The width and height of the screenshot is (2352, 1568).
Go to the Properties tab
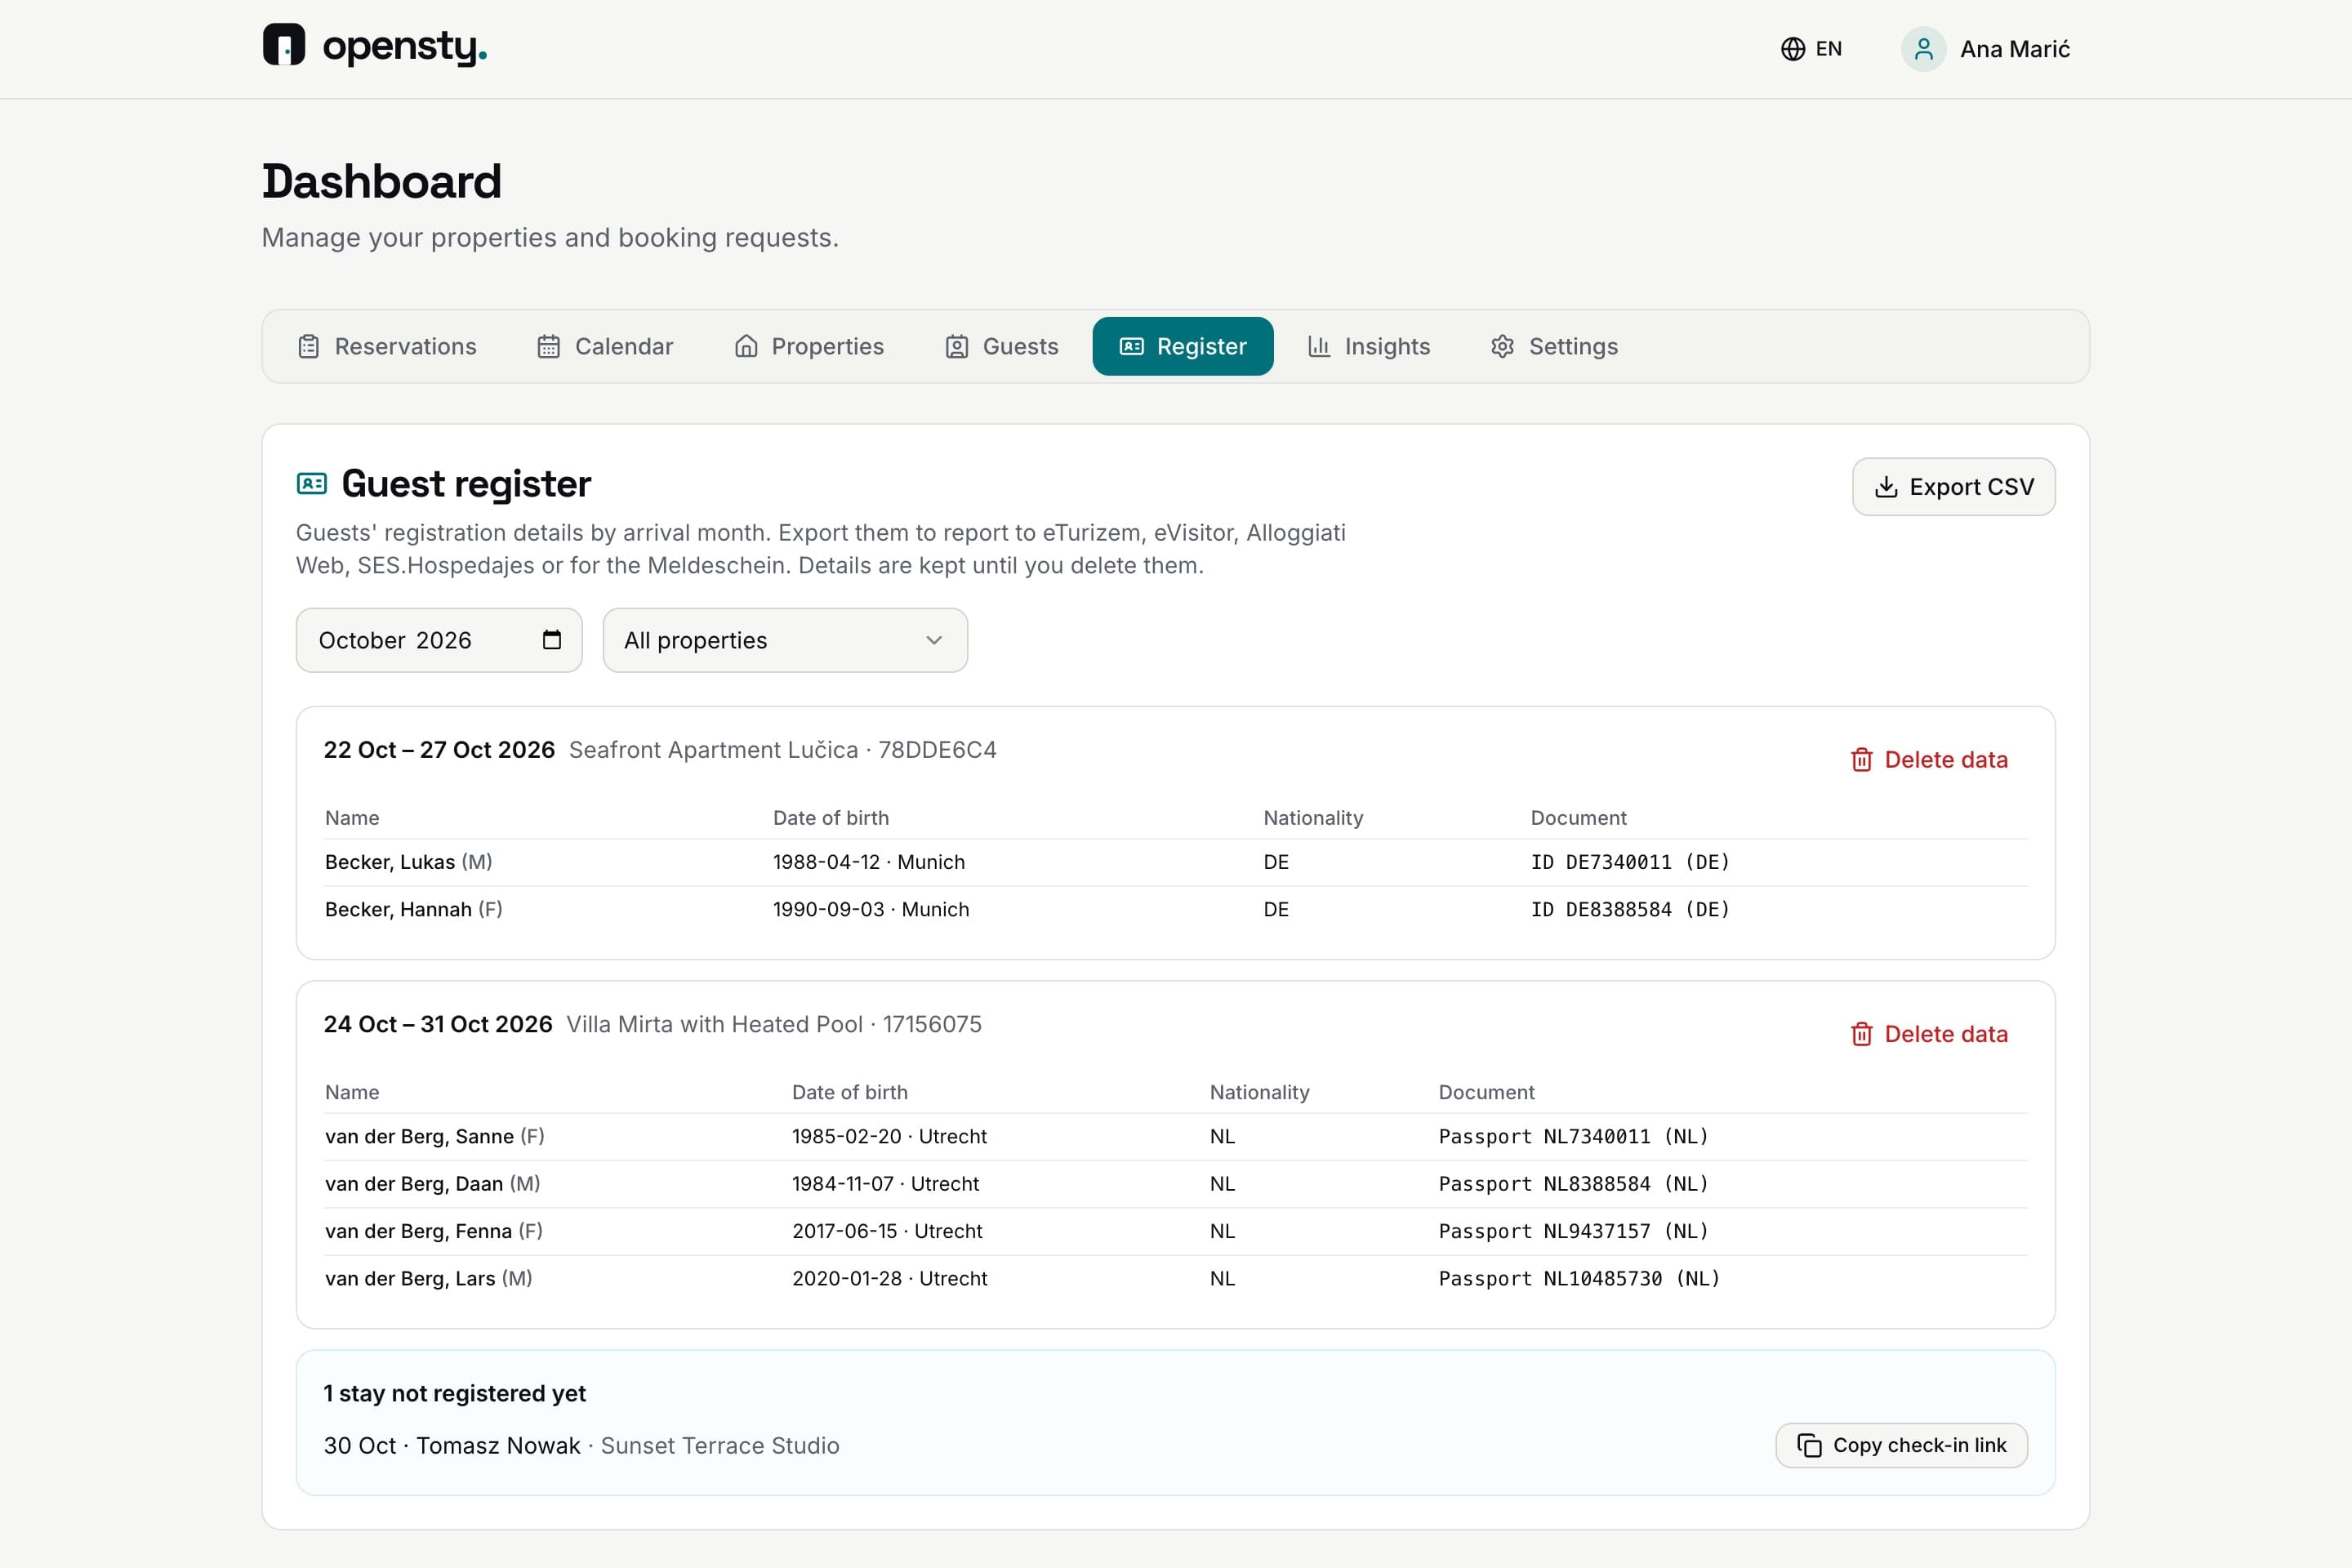click(809, 346)
